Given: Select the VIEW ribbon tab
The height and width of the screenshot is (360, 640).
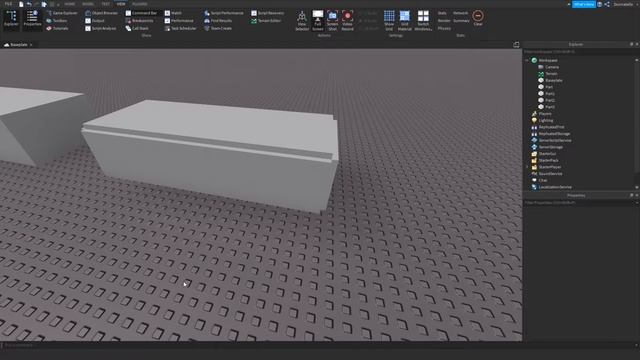Looking at the screenshot, I should pos(121,4).
